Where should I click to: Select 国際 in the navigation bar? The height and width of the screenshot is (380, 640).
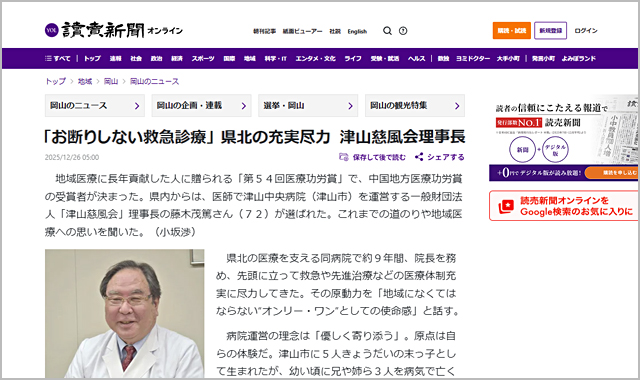pos(229,58)
